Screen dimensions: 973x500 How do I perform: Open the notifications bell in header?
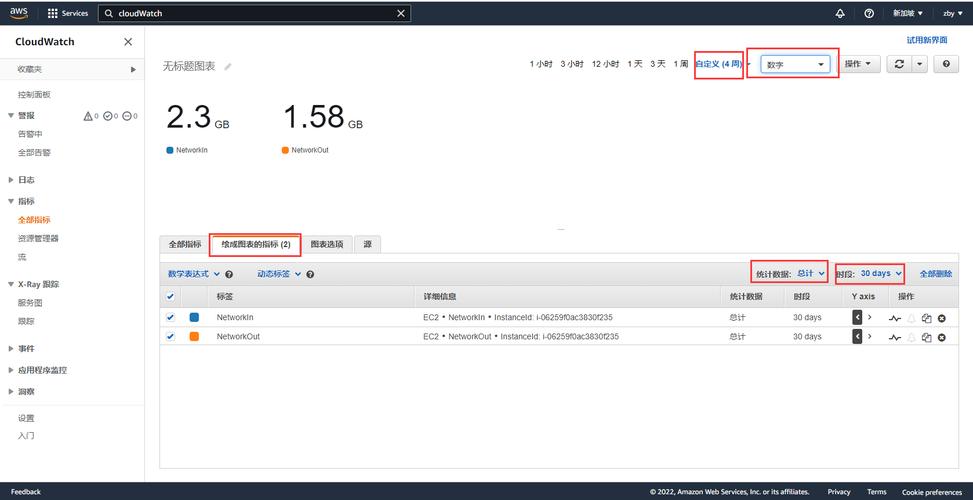840,13
